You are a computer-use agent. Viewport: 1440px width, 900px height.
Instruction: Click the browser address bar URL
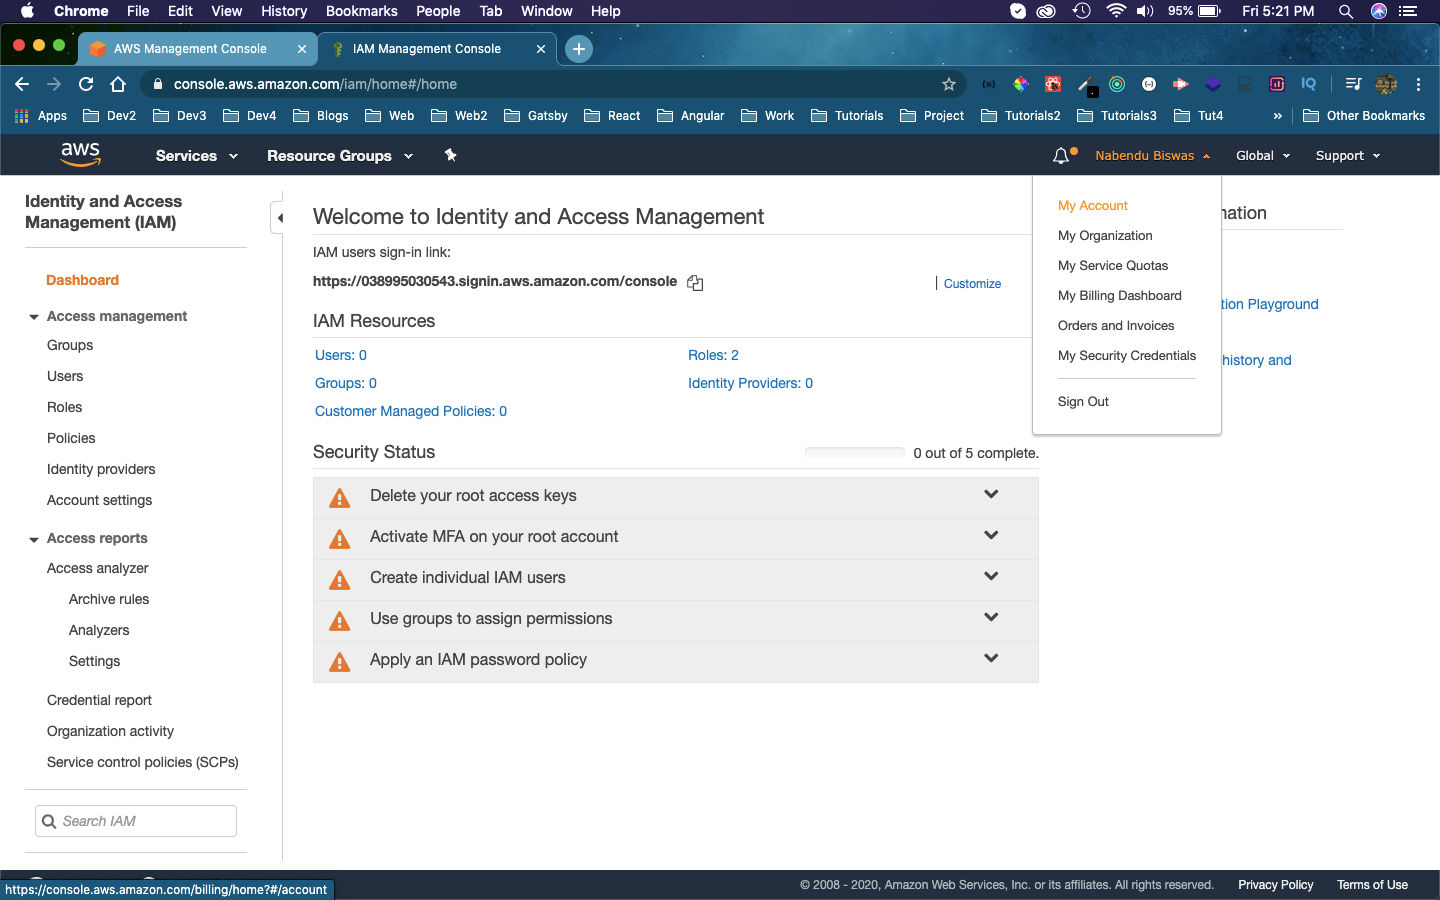[x=315, y=84]
